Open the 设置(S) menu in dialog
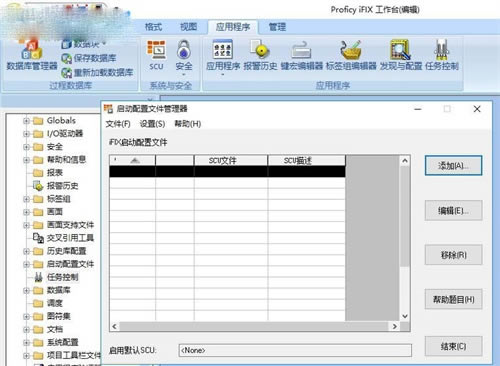 pos(152,124)
